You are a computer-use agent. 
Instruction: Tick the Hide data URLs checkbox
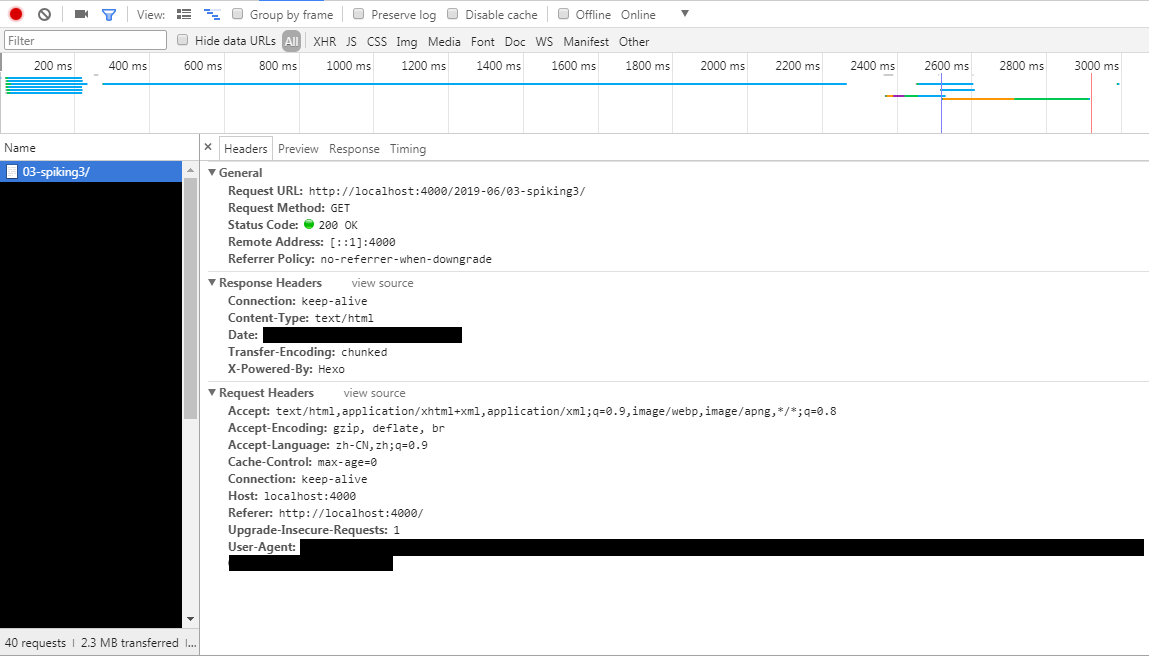coord(183,40)
